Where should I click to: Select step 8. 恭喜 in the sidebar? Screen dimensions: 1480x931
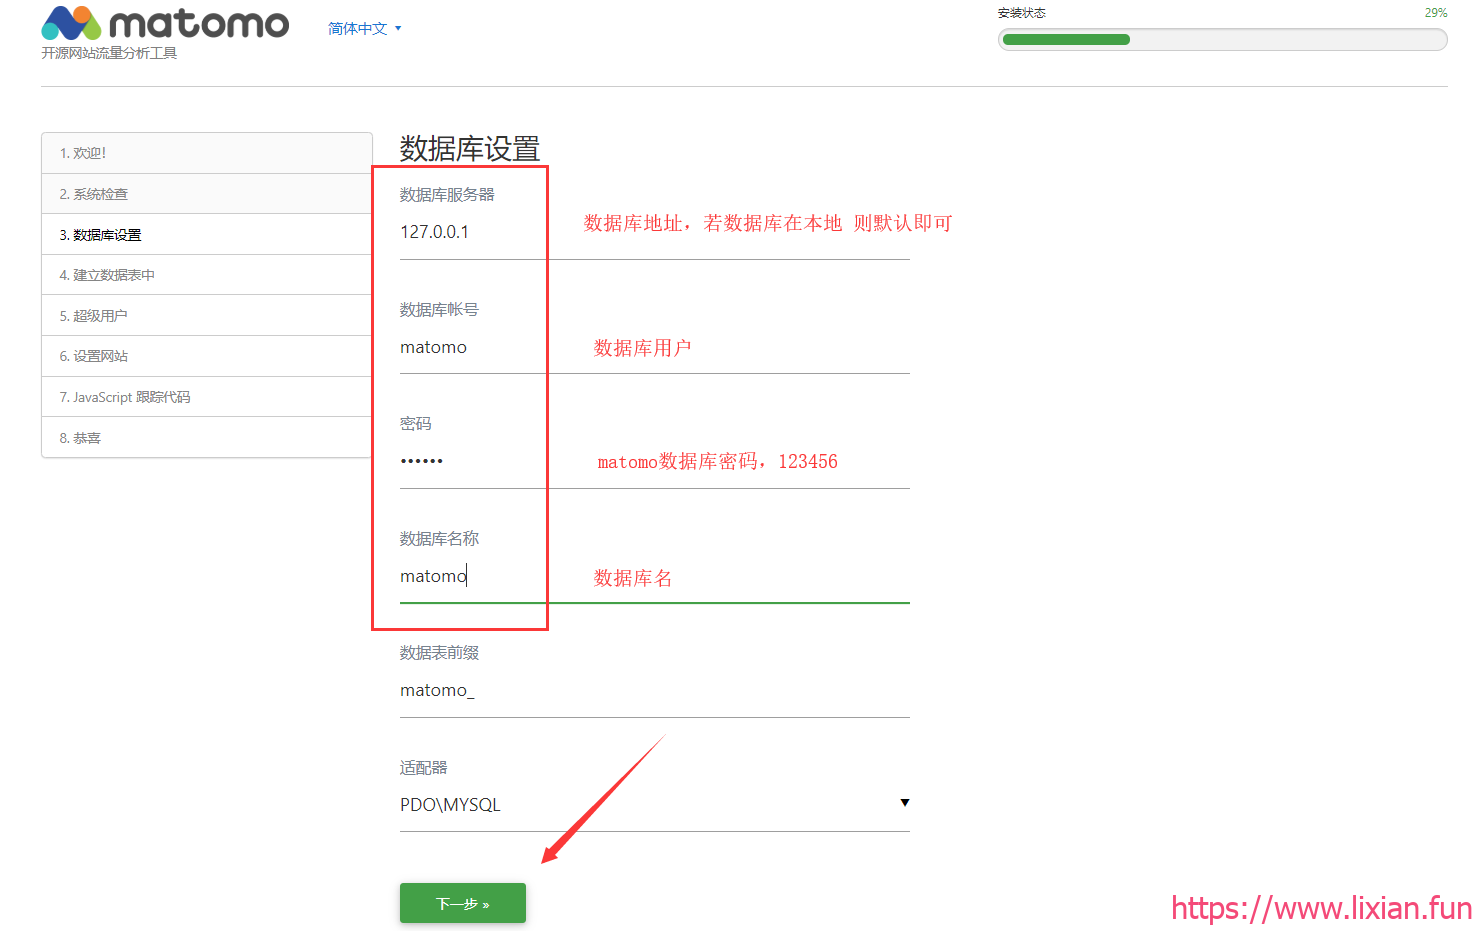click(207, 438)
